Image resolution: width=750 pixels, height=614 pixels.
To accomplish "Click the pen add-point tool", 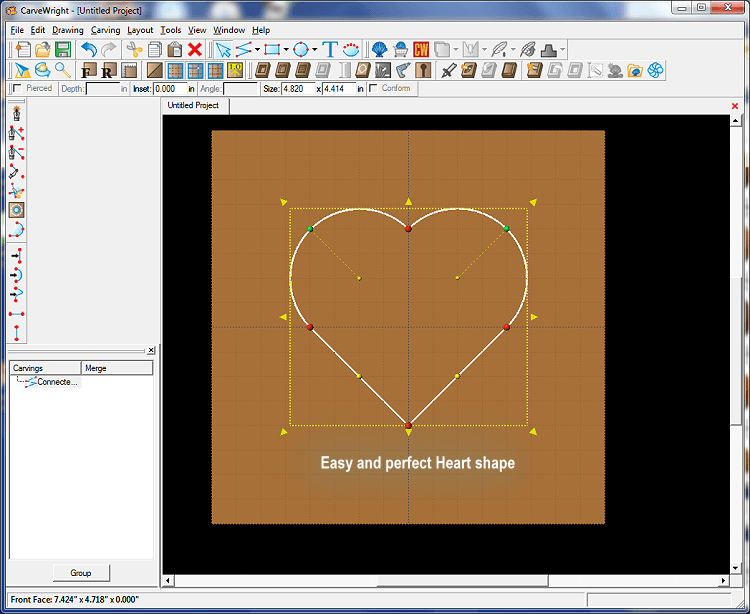I will point(16,133).
